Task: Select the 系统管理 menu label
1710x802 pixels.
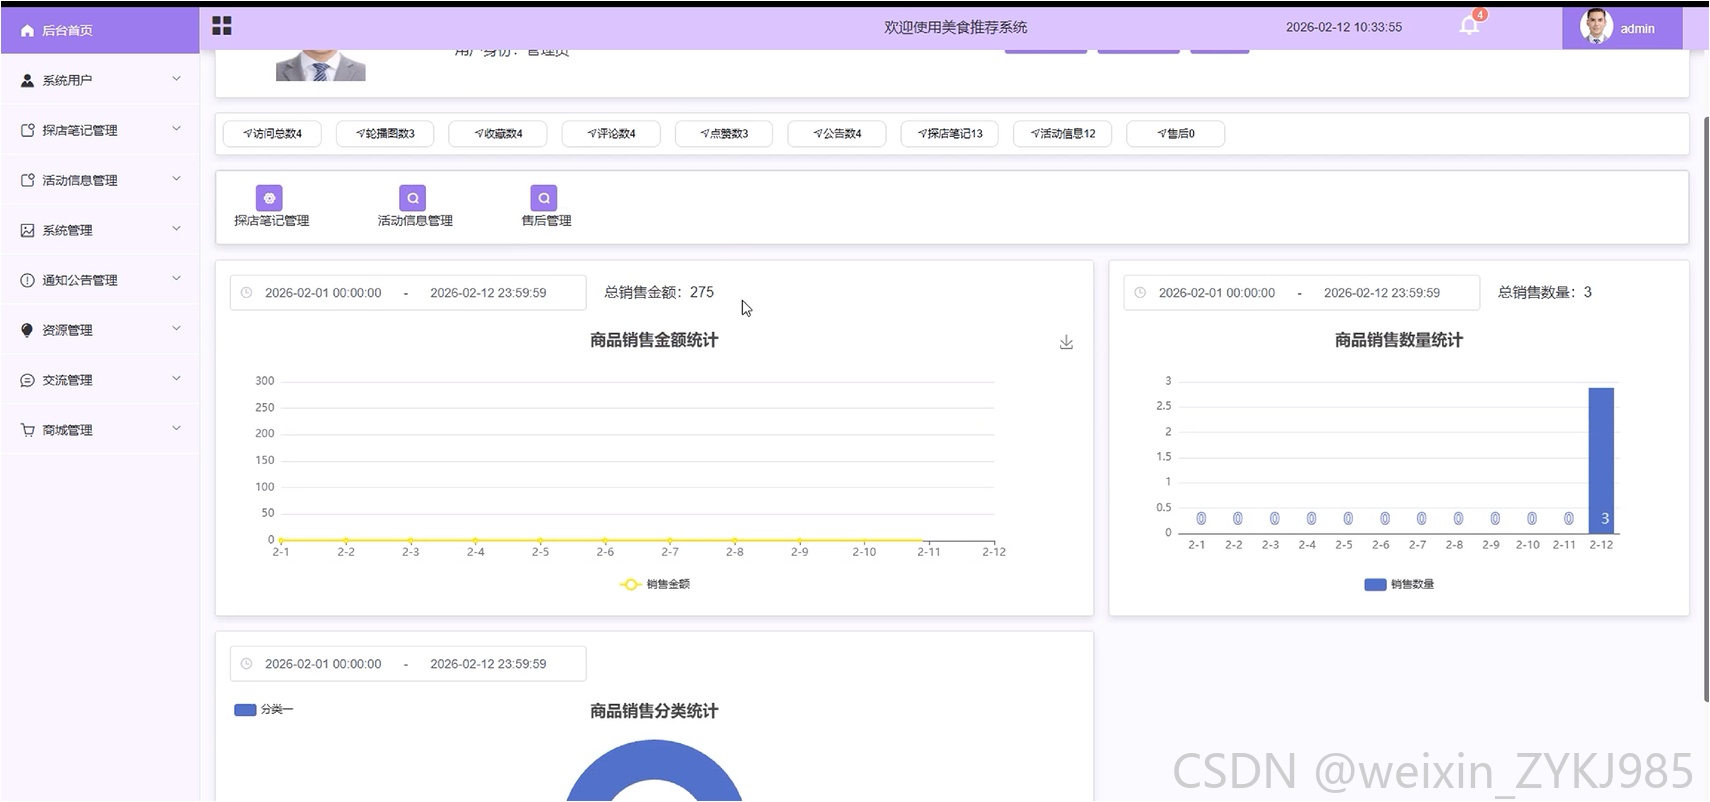Action: pyautogui.click(x=67, y=230)
